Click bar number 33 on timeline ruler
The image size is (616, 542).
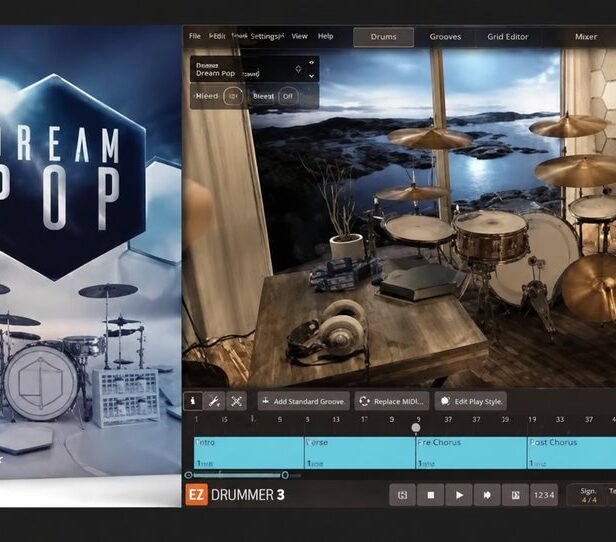click(x=560, y=419)
